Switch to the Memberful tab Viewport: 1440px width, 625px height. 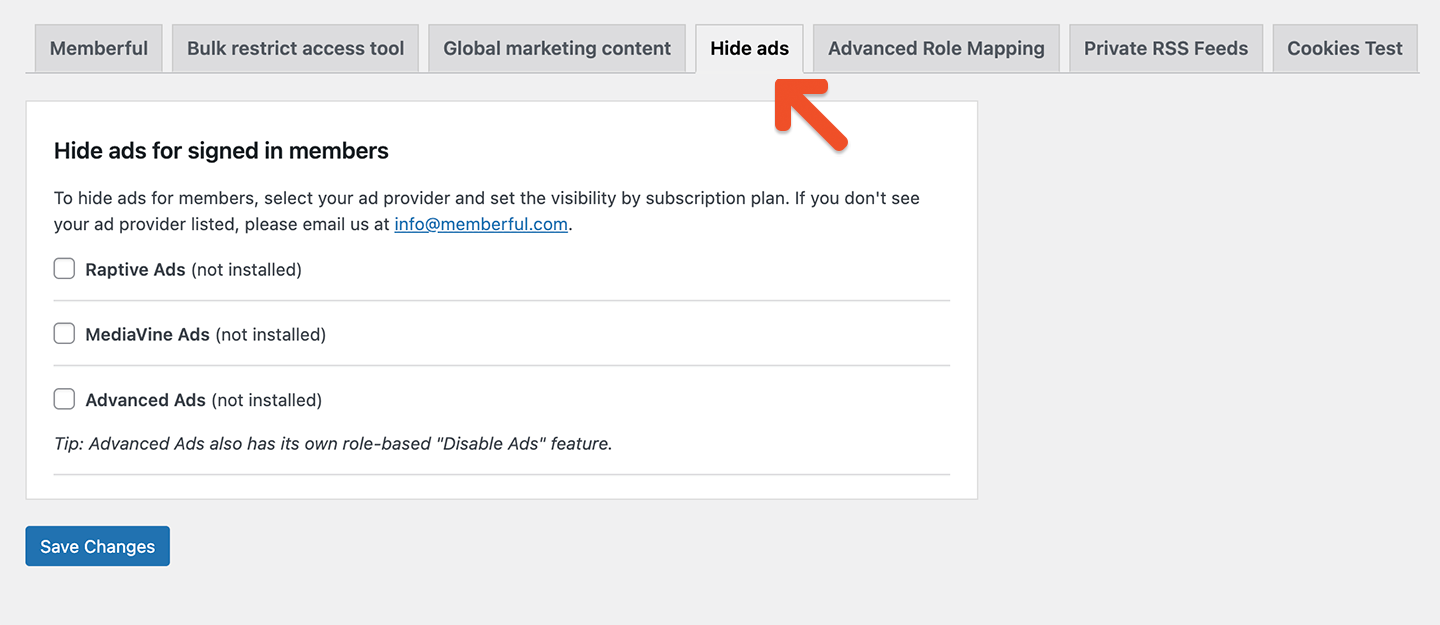click(x=98, y=47)
